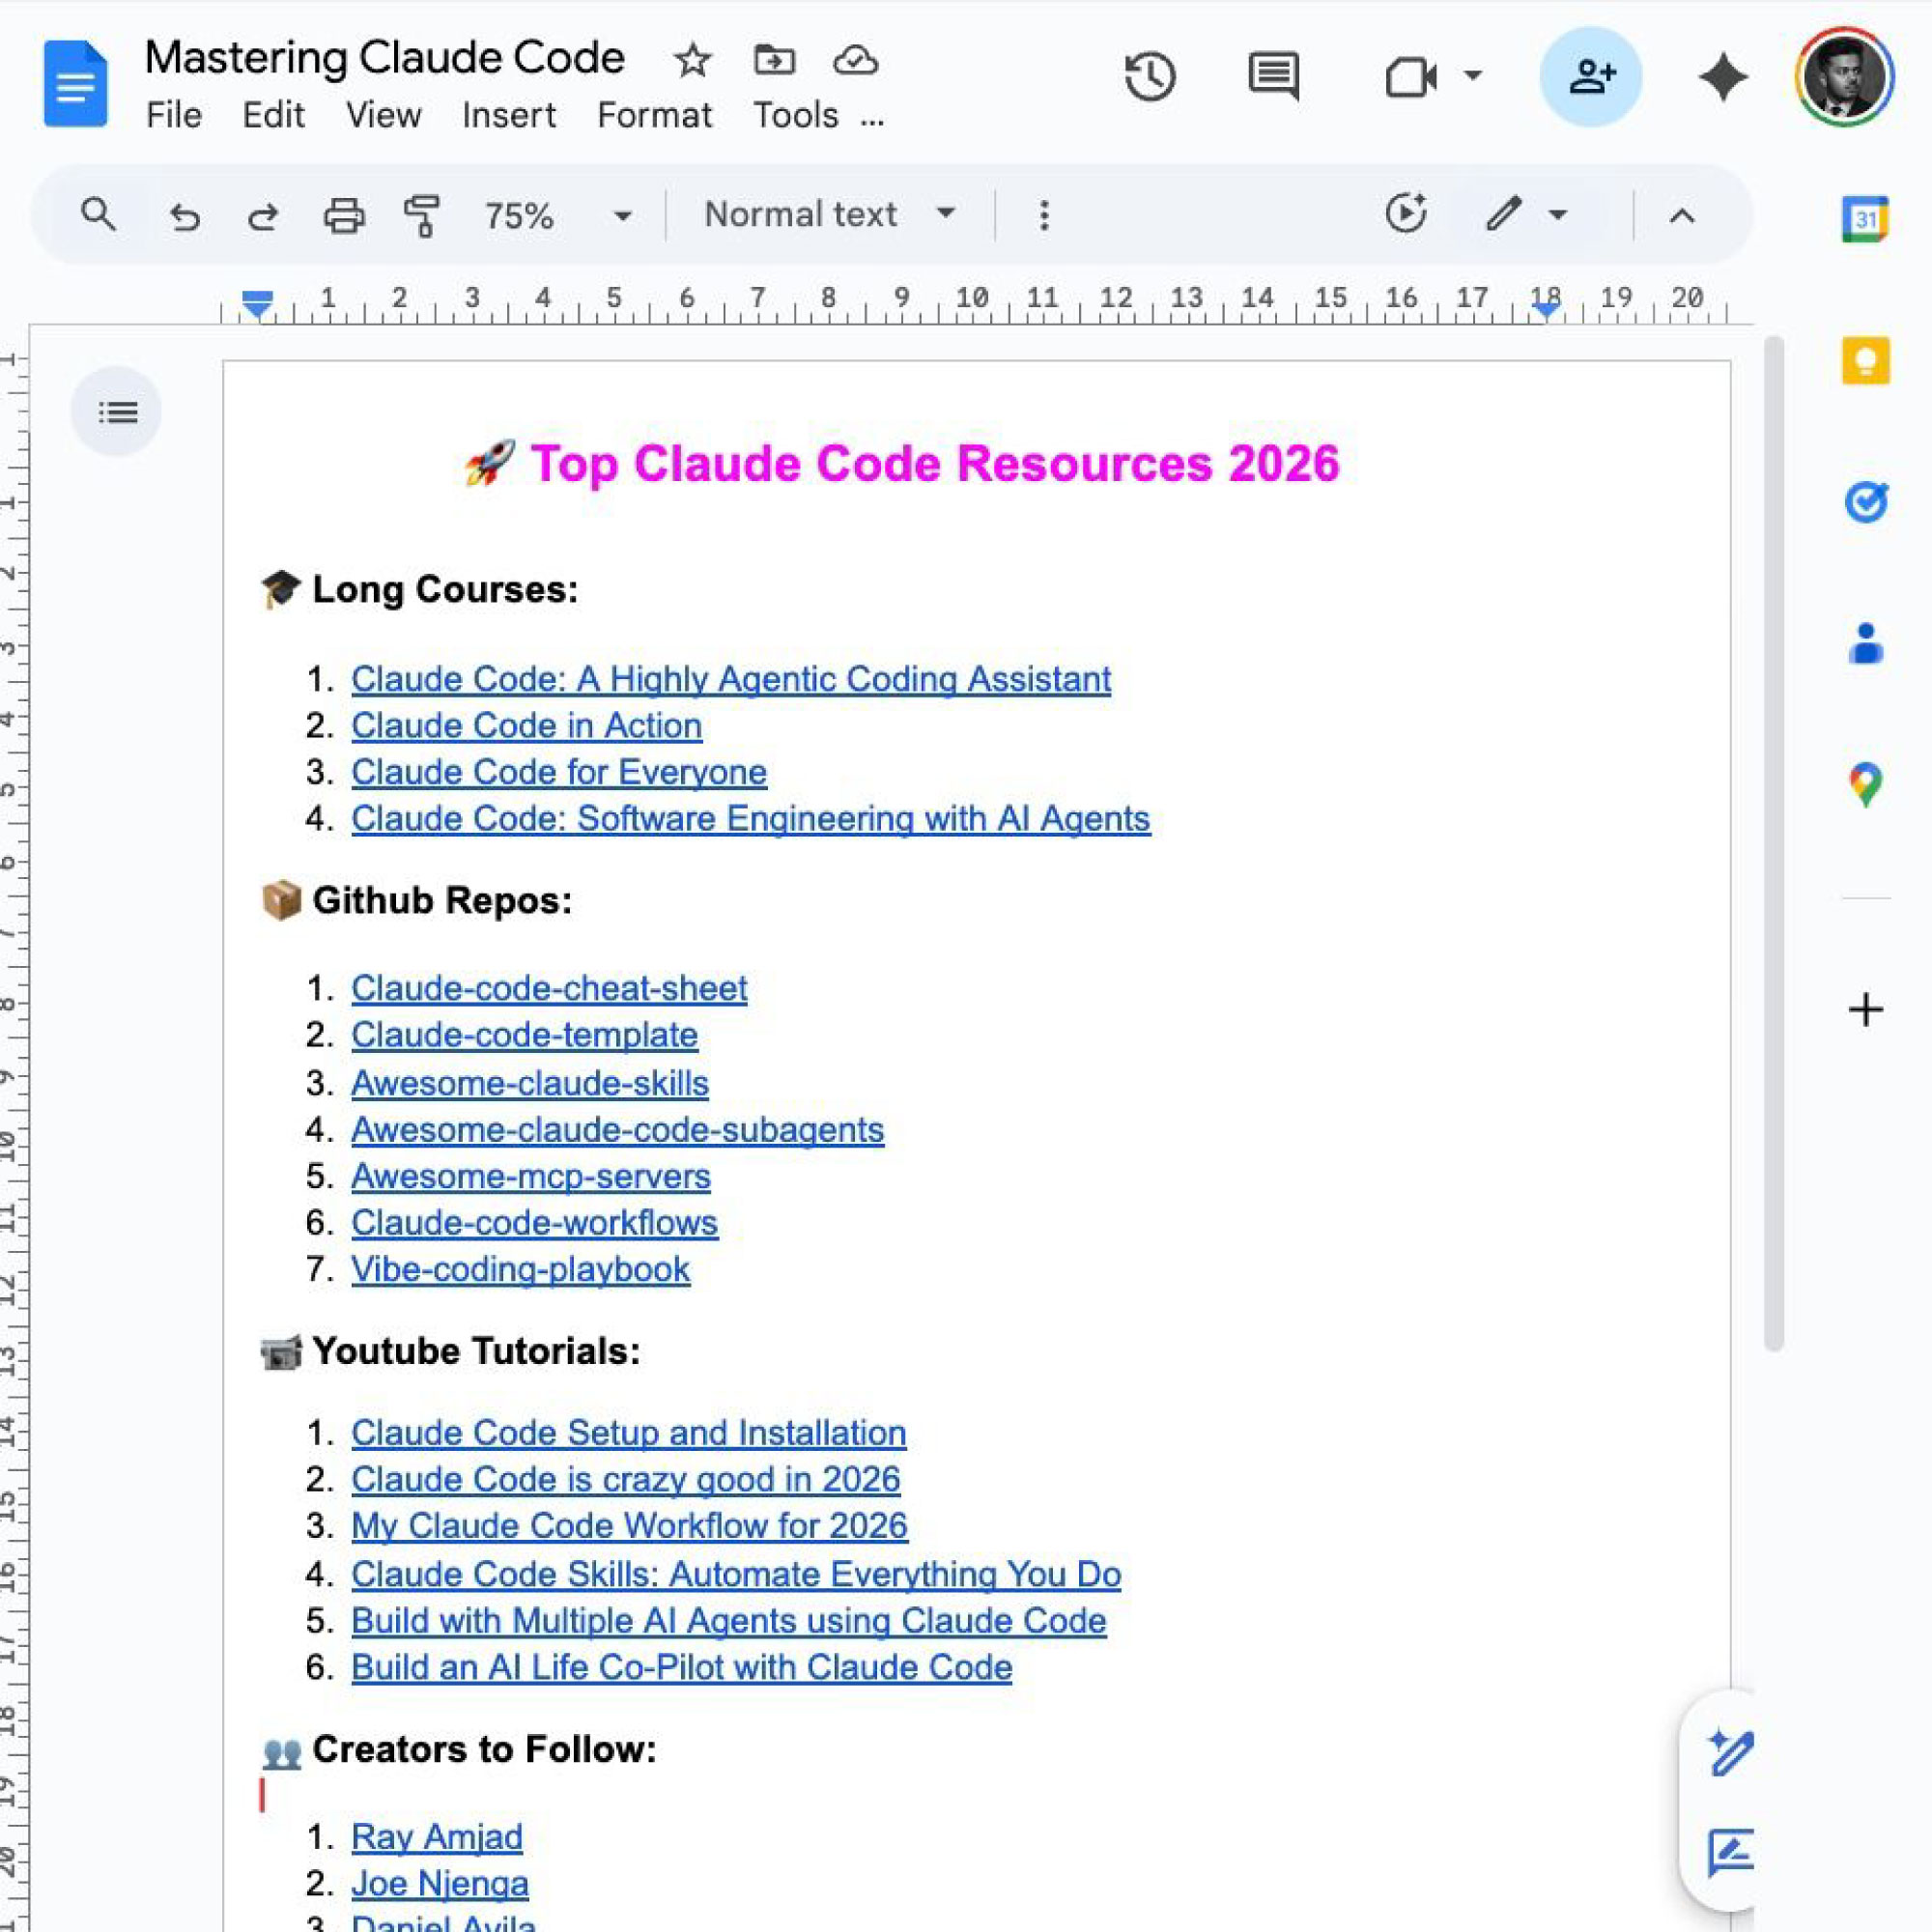
Task: Open the Edit menu
Action: (x=273, y=116)
